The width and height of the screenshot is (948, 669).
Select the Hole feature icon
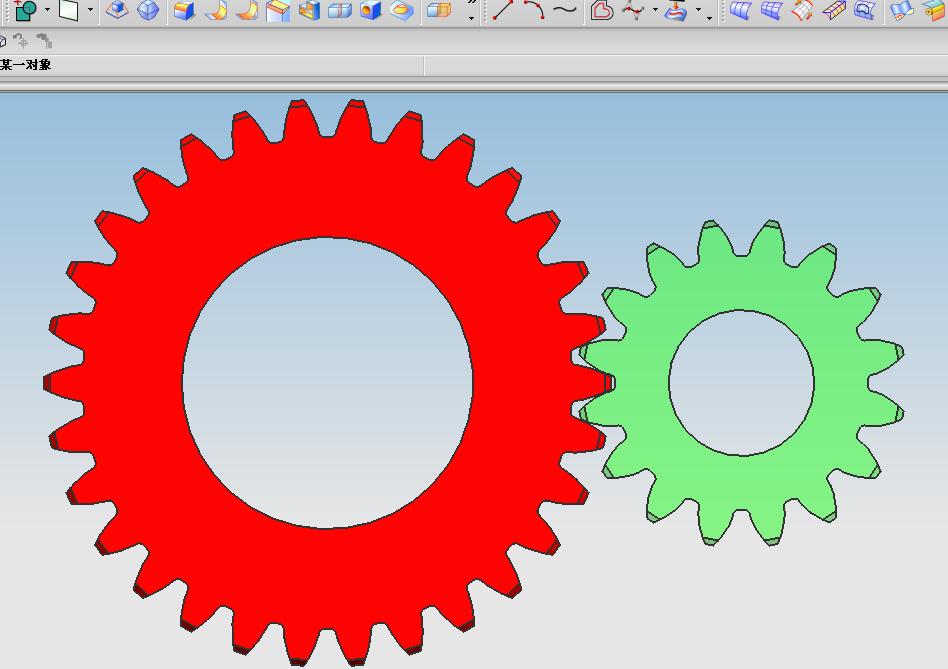(x=371, y=10)
